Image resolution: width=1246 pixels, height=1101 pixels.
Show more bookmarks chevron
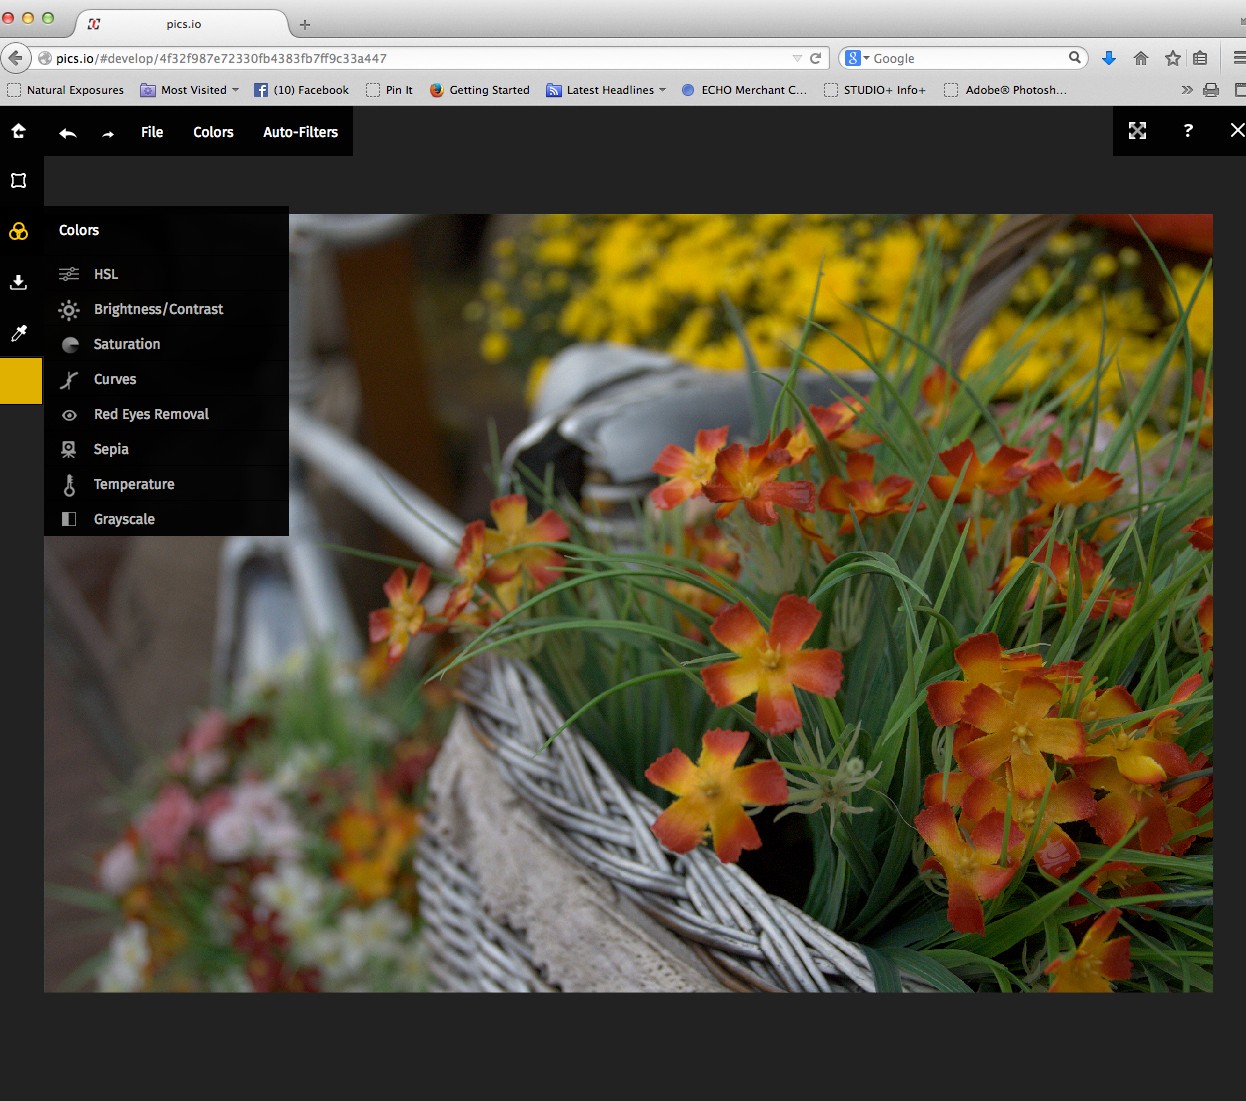[x=1187, y=90]
